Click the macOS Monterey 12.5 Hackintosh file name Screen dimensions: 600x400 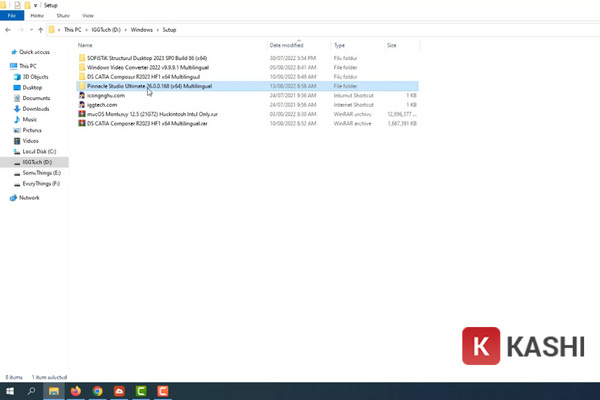click(152, 114)
